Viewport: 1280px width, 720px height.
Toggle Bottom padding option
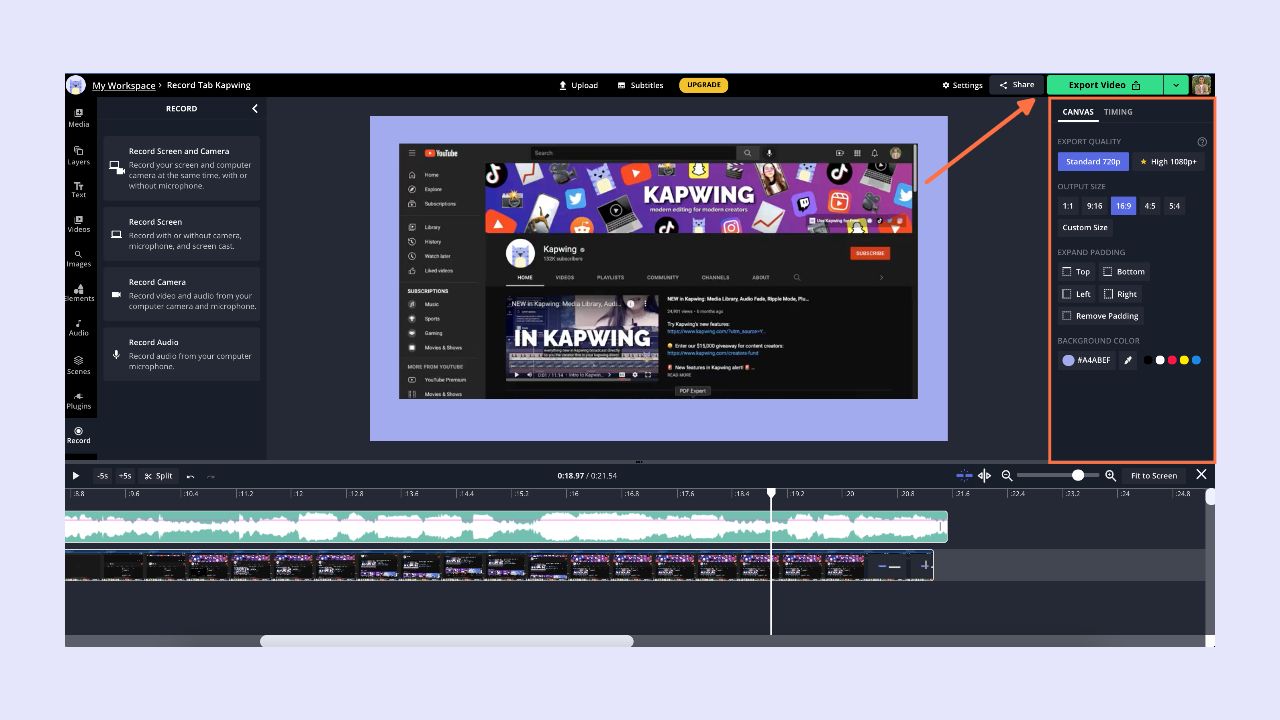pyautogui.click(x=1124, y=272)
